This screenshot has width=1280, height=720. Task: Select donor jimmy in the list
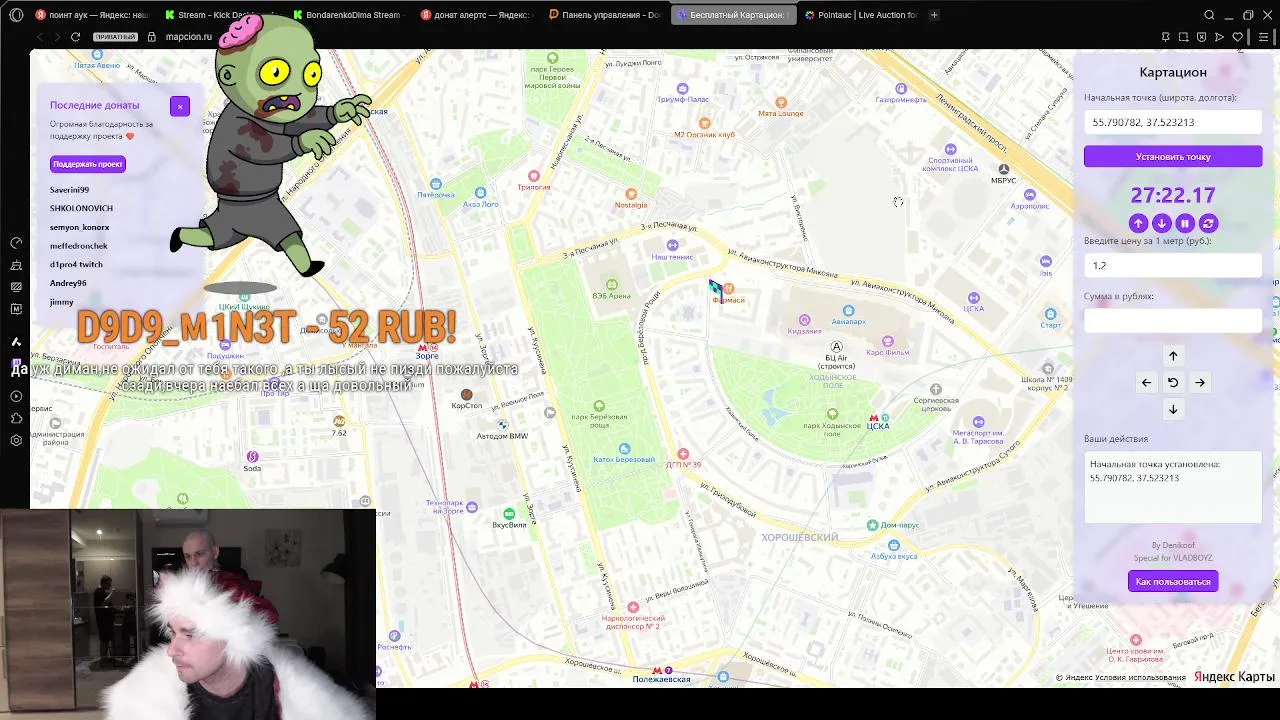click(62, 302)
